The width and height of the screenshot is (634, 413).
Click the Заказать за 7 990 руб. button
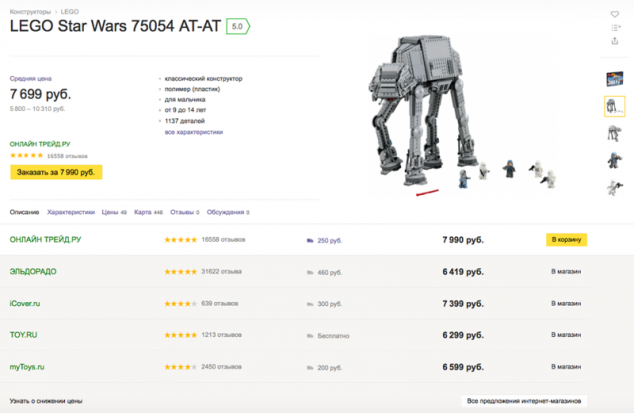(56, 172)
